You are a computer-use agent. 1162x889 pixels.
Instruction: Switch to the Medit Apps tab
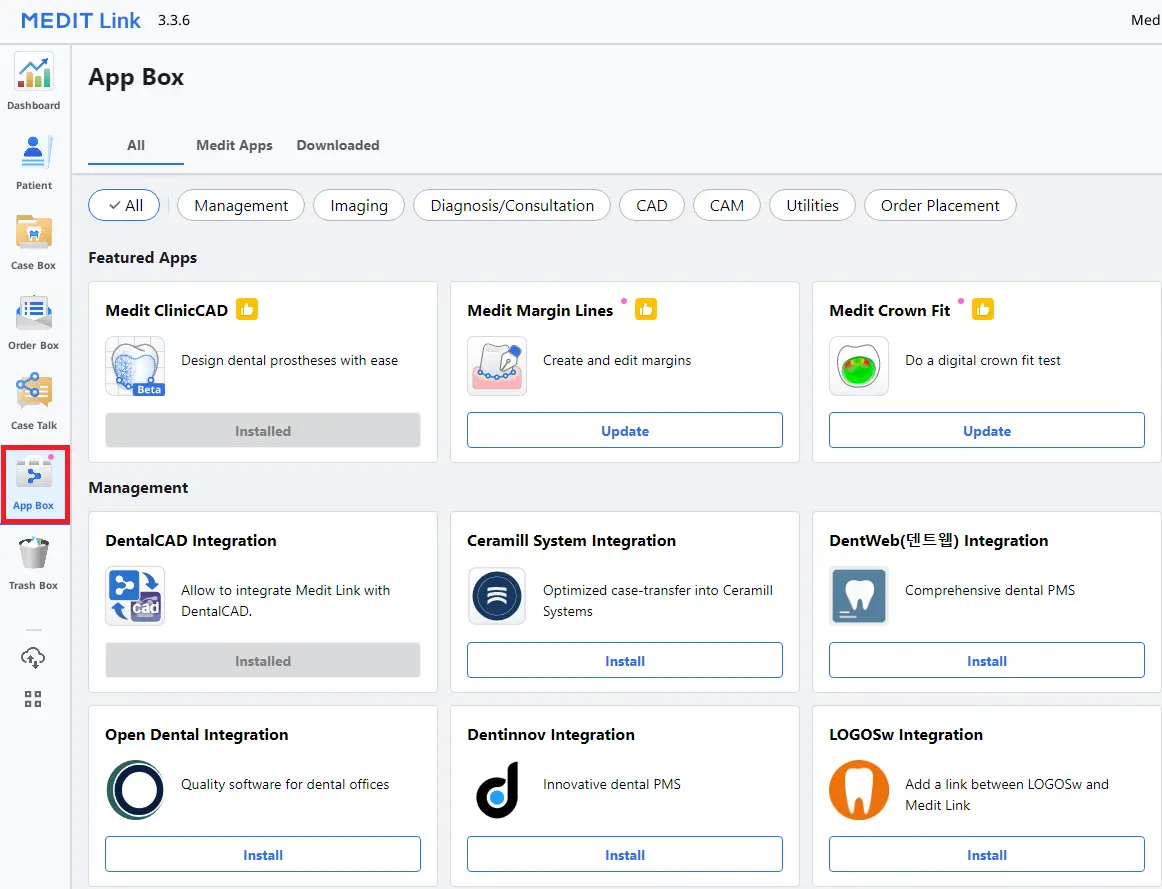pyautogui.click(x=234, y=145)
